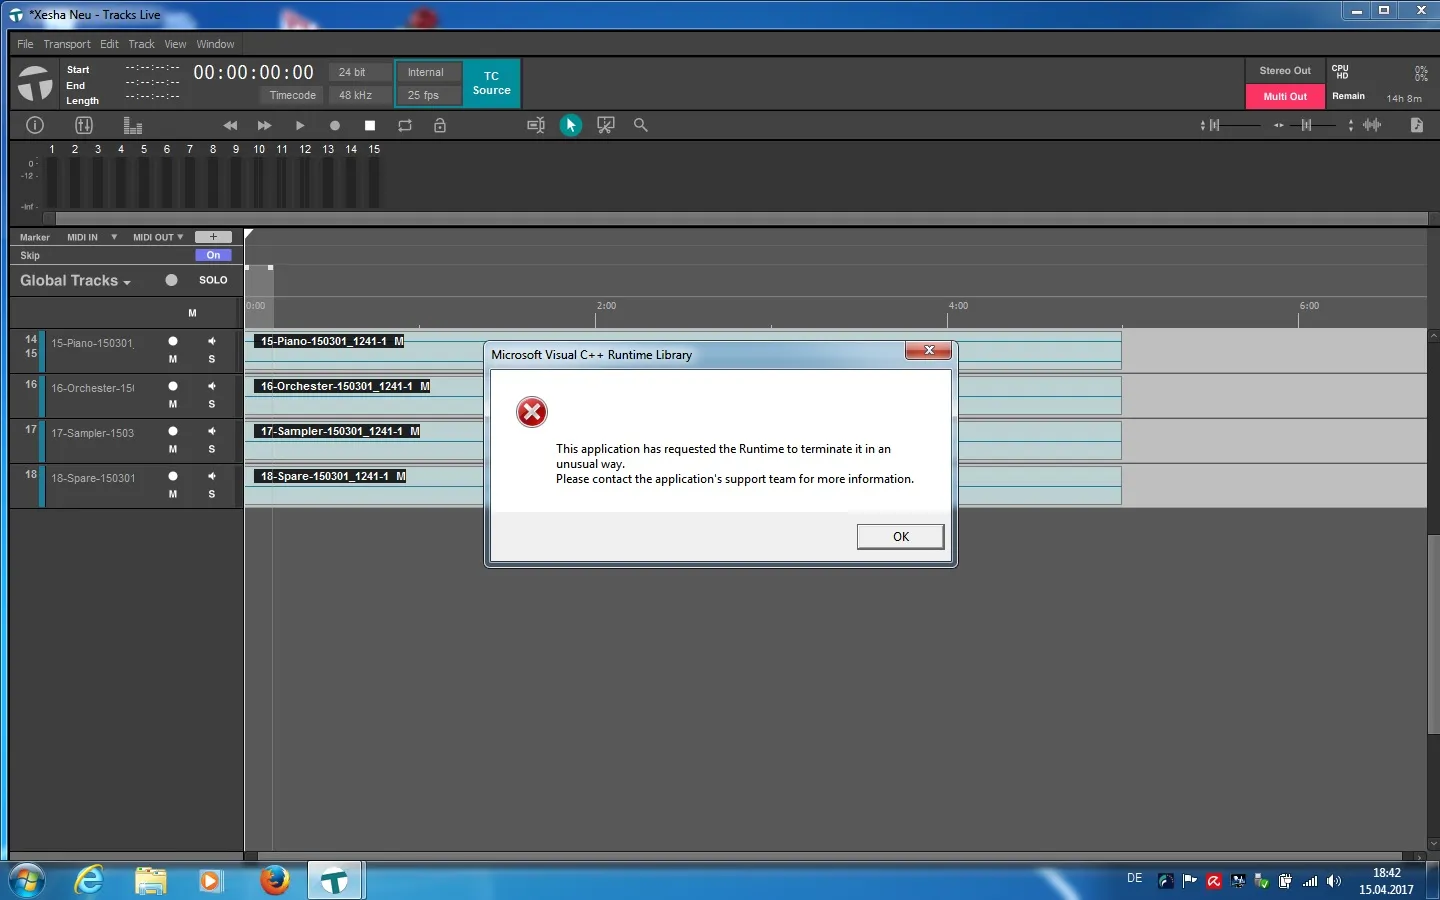The image size is (1440, 900).
Task: Toggle loop playback icon
Action: (x=405, y=125)
